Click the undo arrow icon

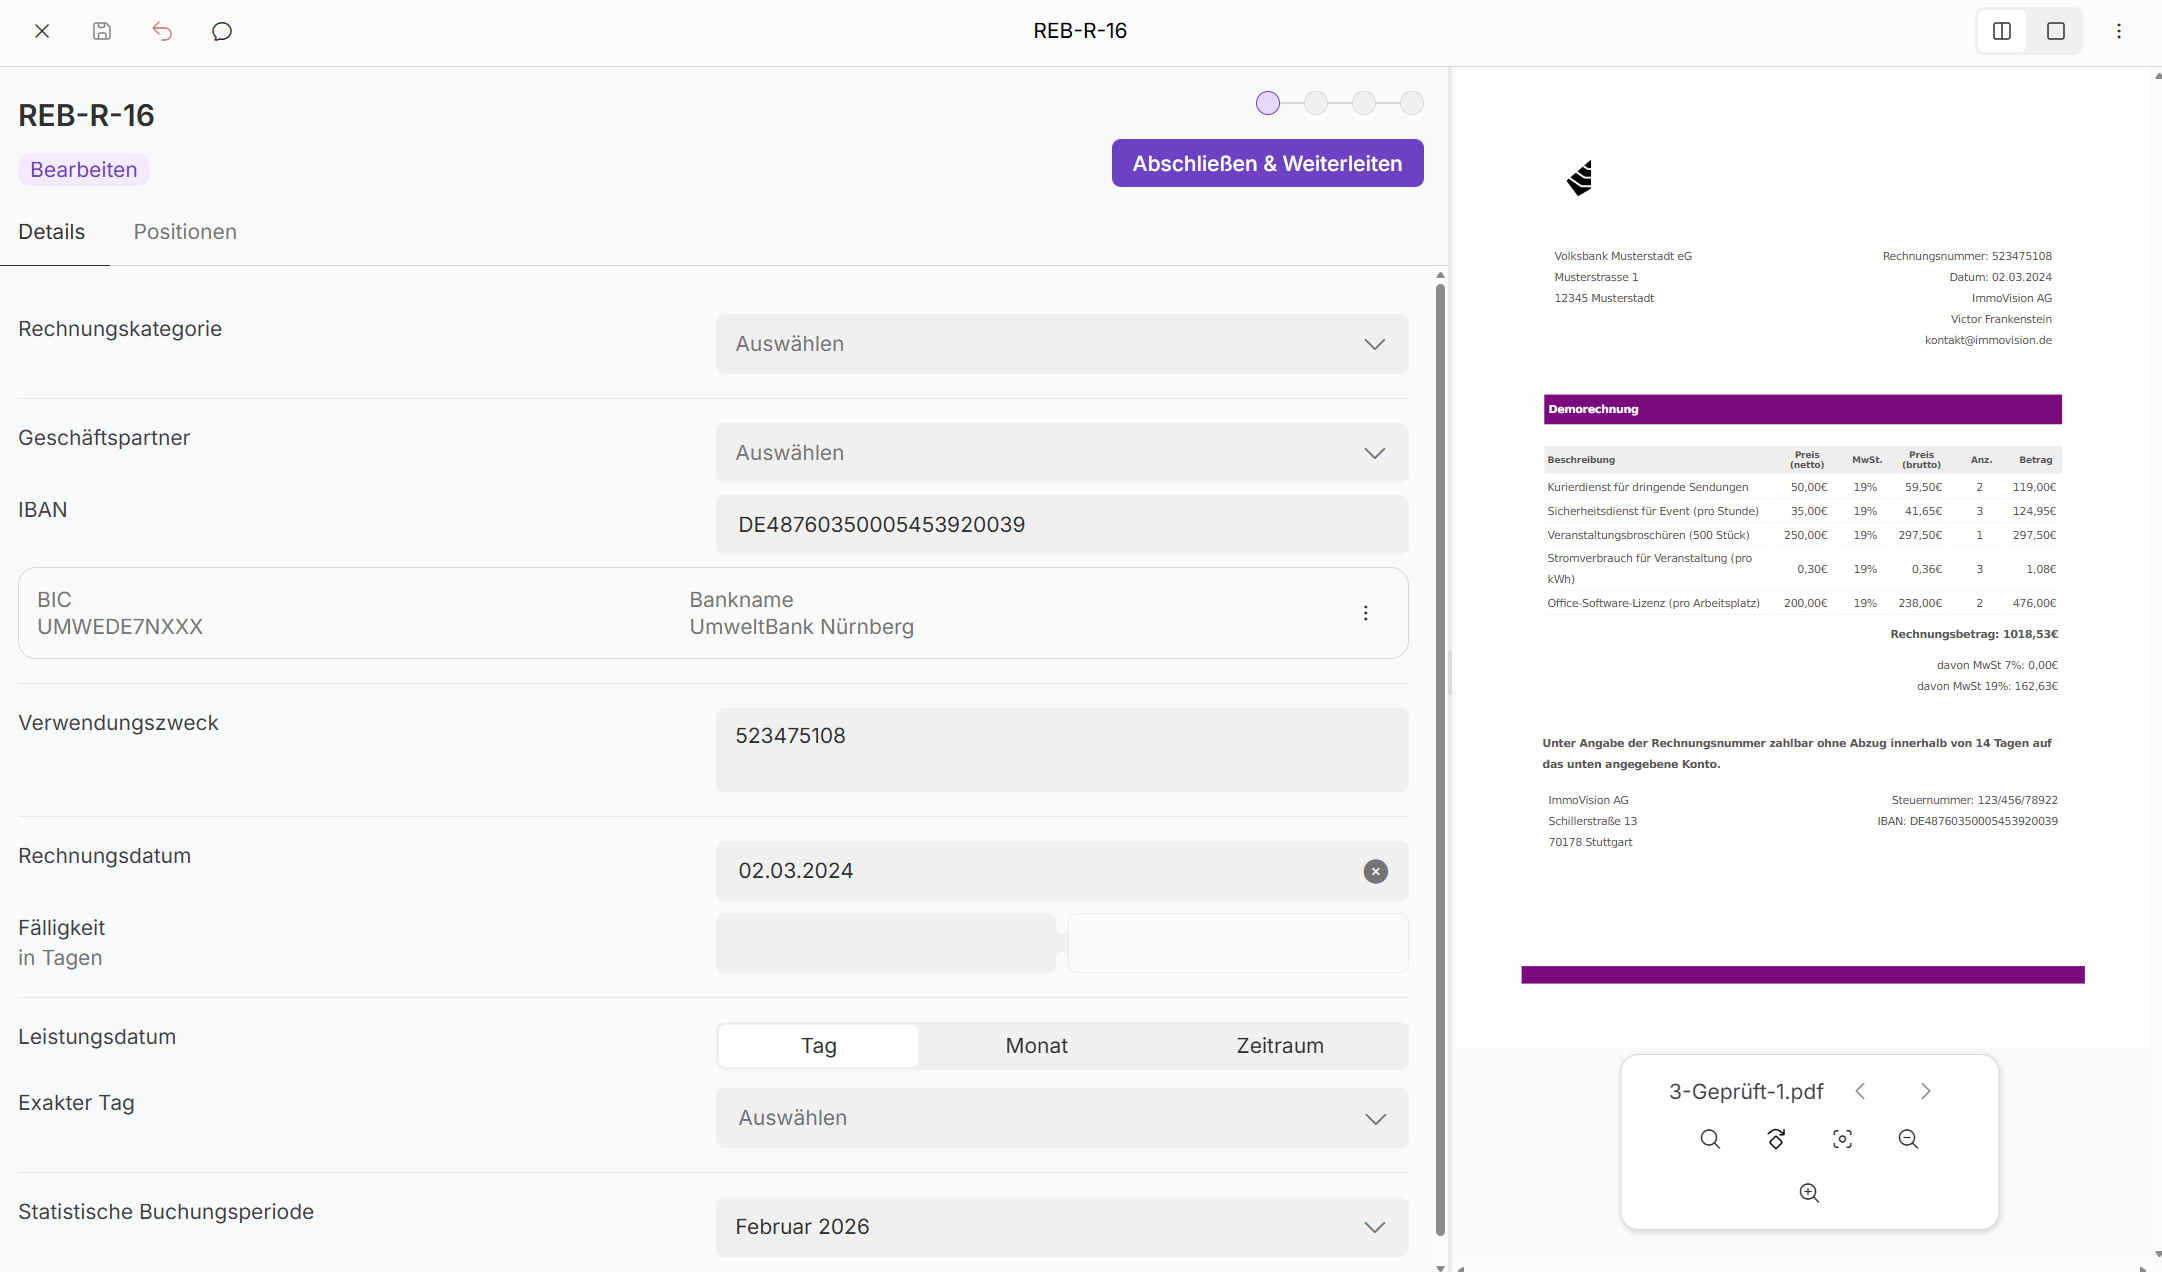[162, 31]
